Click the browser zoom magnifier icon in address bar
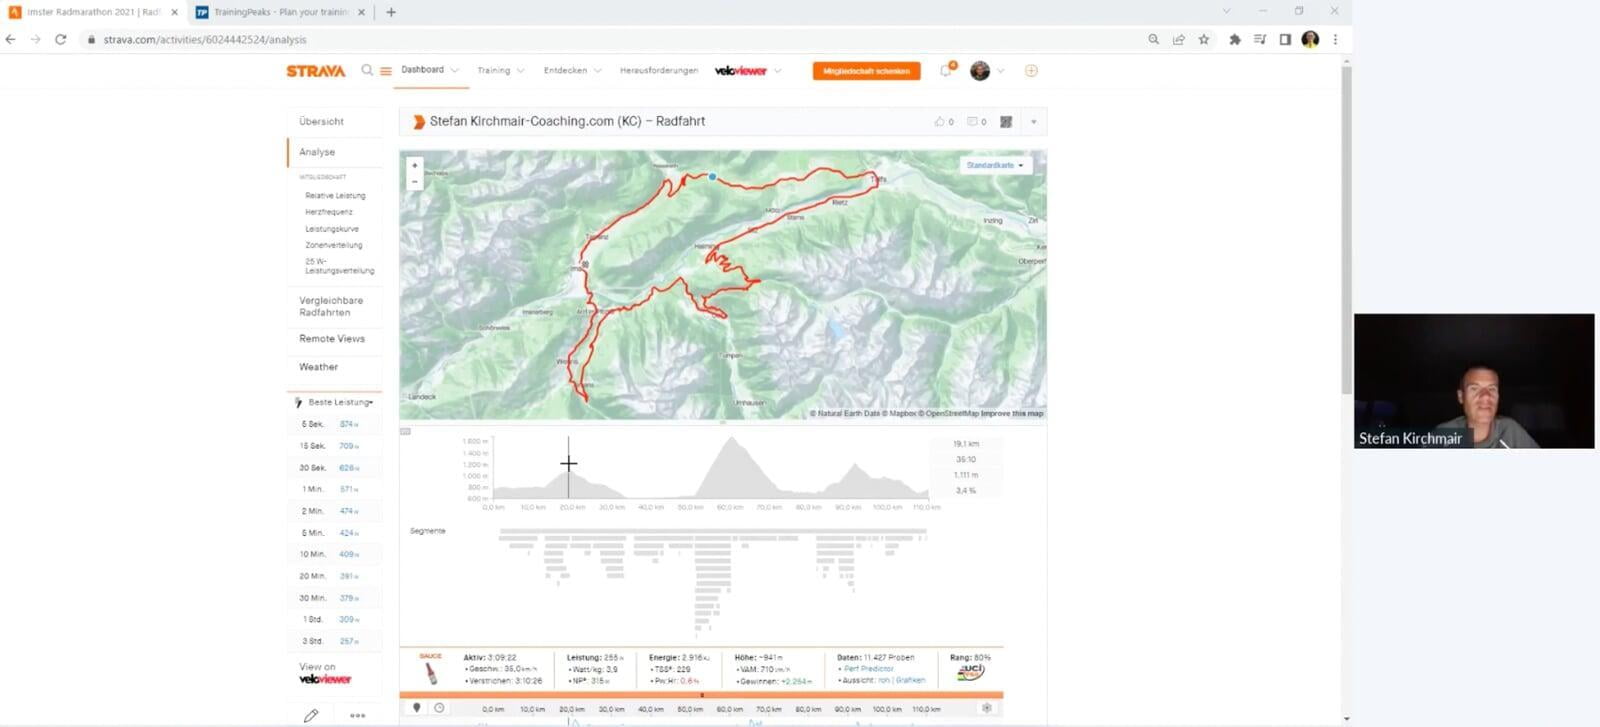The width and height of the screenshot is (1600, 727). [1154, 39]
